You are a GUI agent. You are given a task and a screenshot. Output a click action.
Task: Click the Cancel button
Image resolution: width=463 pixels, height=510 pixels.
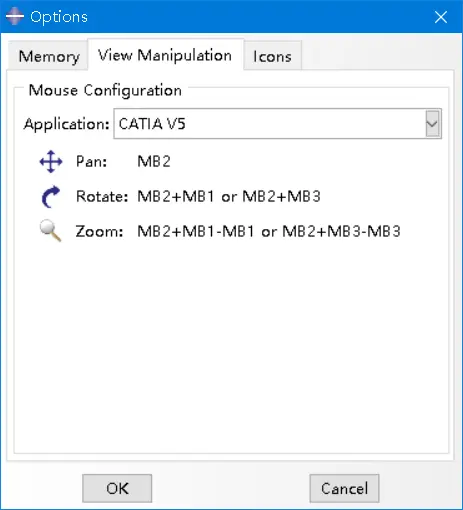[344, 488]
